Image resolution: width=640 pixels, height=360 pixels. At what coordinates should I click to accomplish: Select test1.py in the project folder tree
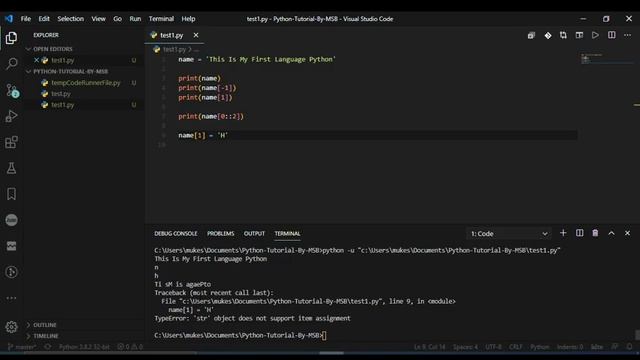point(62,104)
